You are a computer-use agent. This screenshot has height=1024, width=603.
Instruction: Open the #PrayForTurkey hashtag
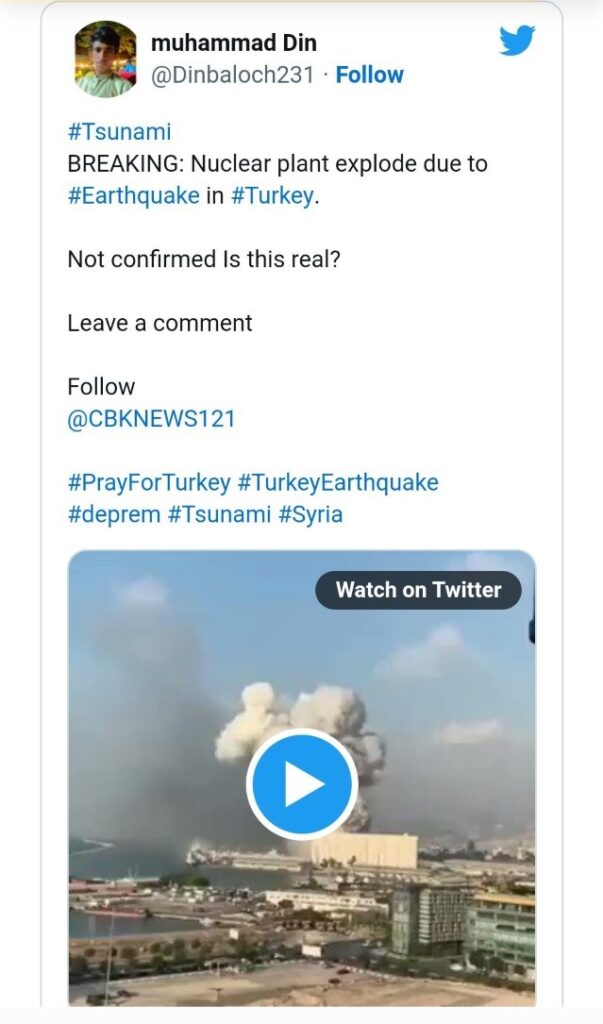[x=148, y=482]
